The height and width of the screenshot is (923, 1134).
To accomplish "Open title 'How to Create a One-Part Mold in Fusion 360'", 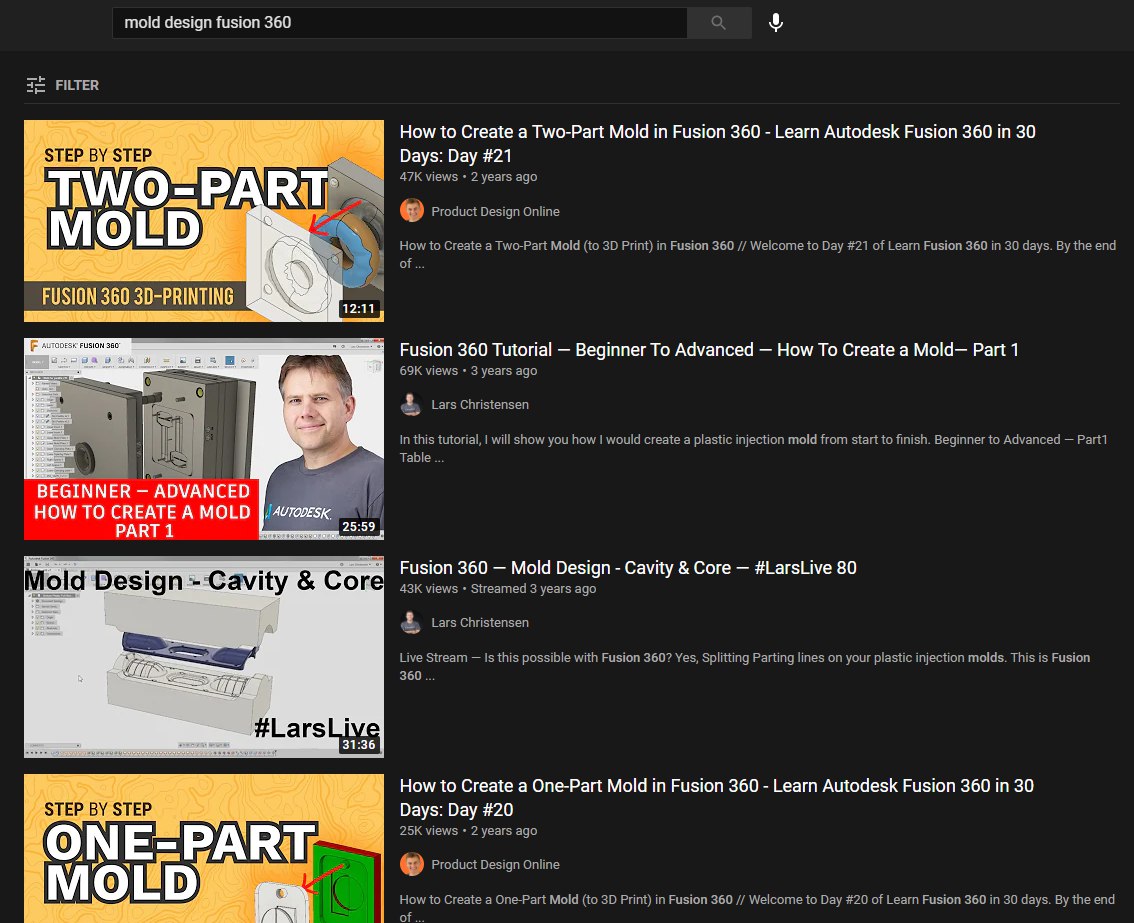I will click(x=717, y=797).
